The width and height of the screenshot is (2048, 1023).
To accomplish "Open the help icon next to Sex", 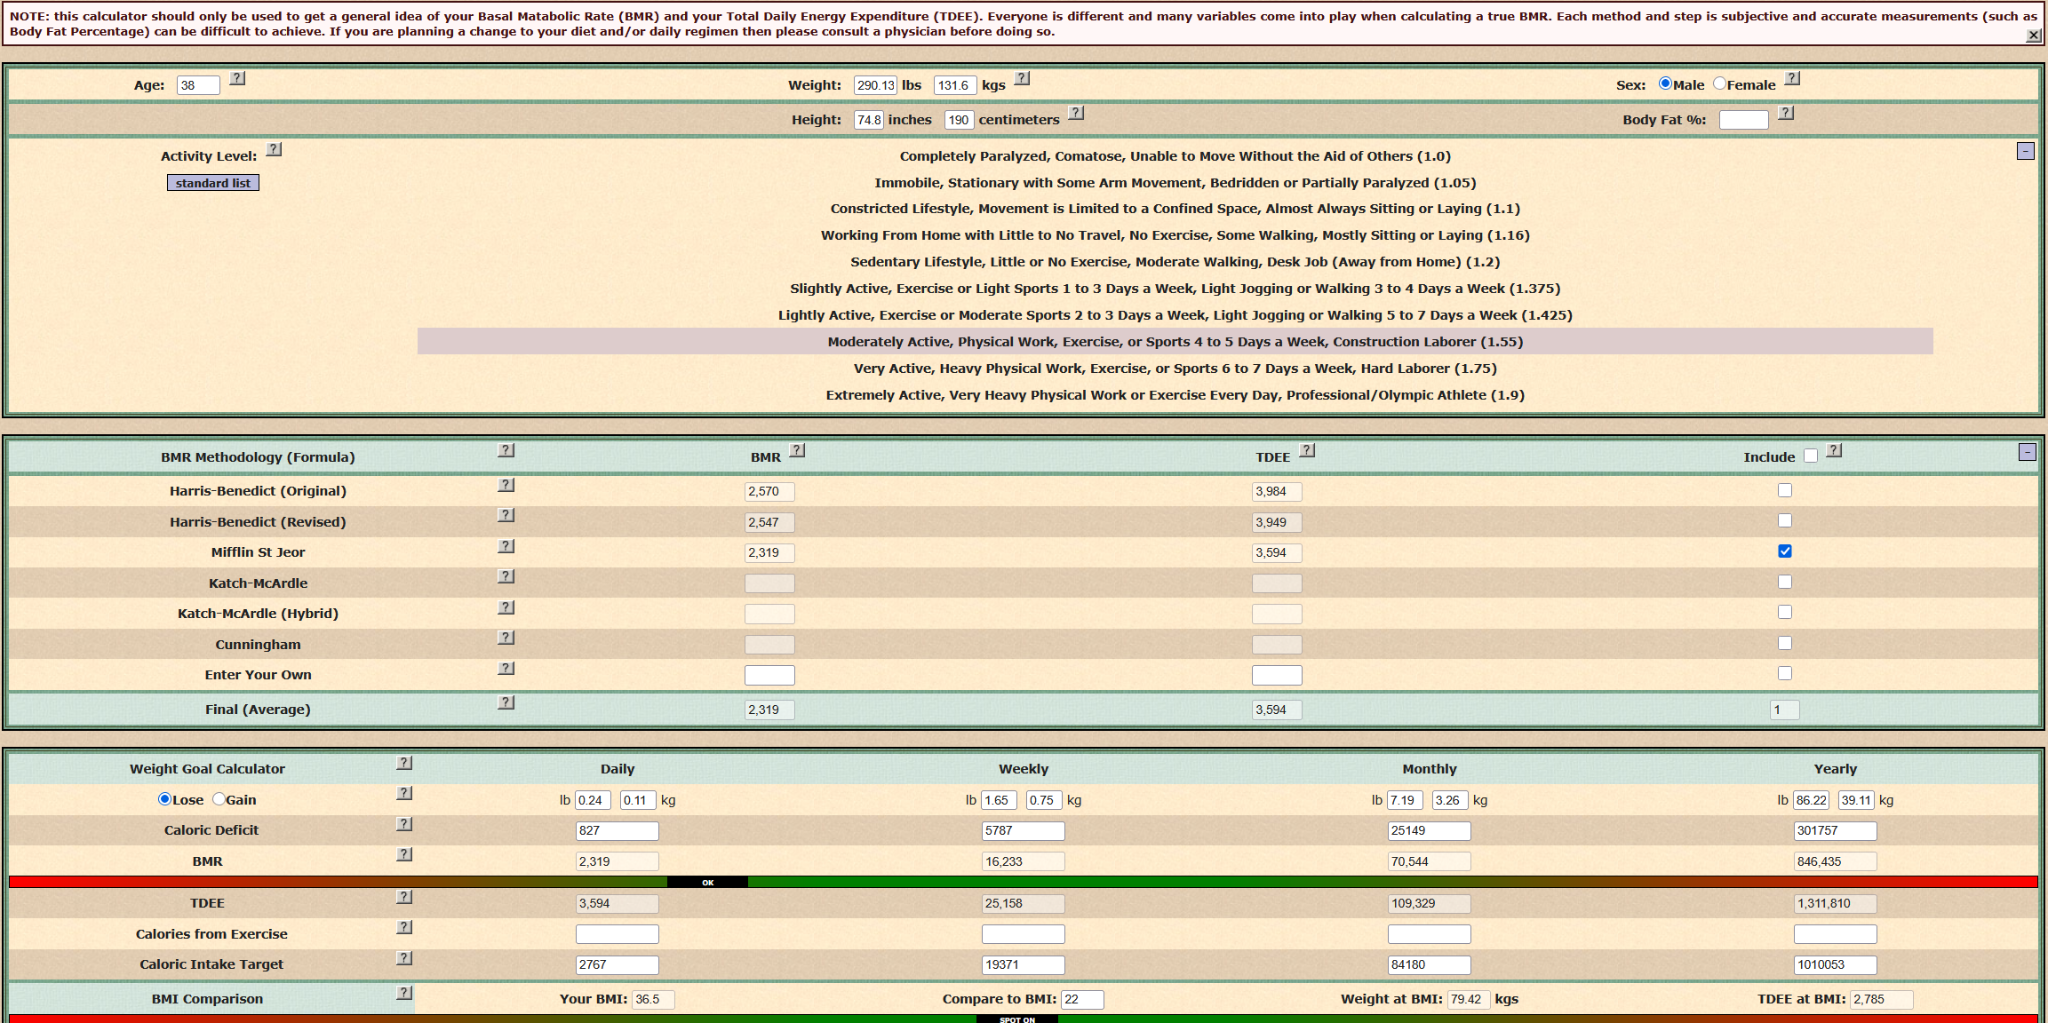I will click(x=1792, y=78).
